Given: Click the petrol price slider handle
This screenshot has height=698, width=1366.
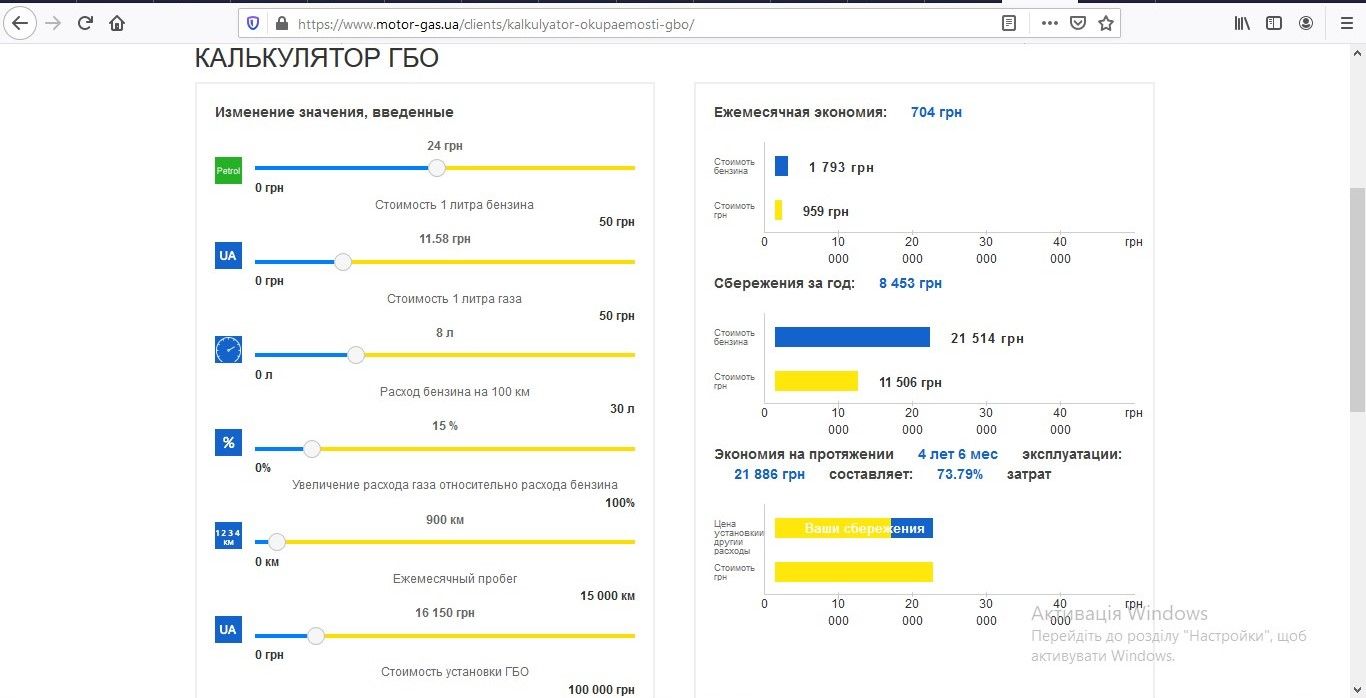Looking at the screenshot, I should tap(437, 168).
